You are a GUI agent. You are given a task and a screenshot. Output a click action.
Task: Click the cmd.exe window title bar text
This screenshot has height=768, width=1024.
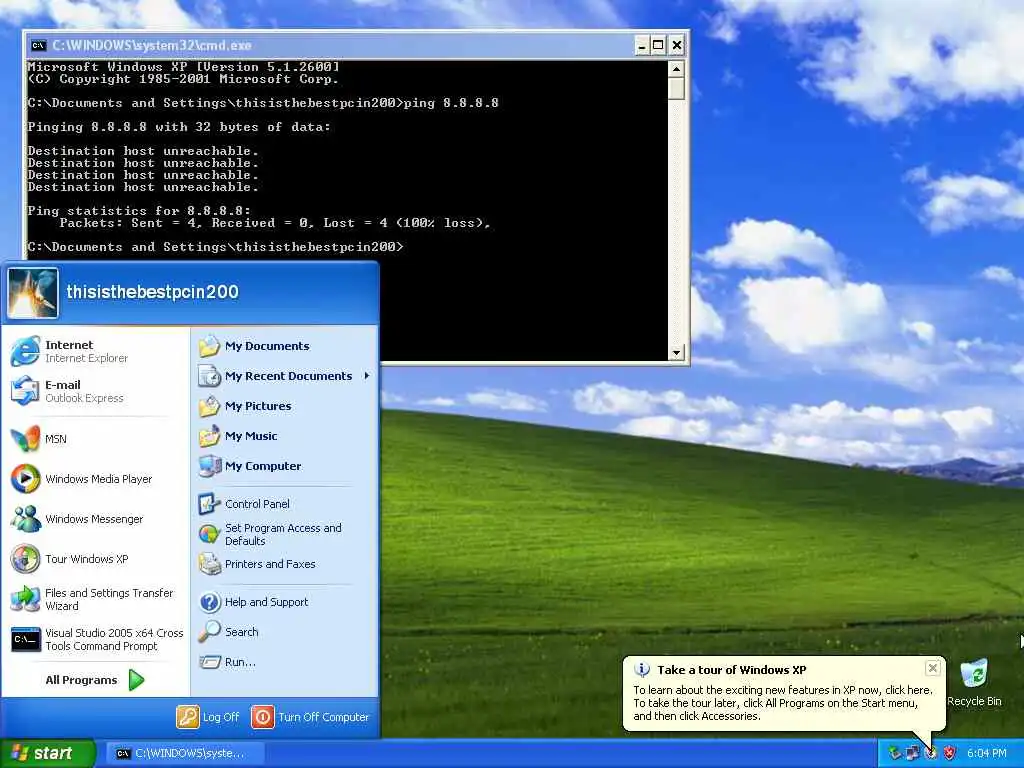pos(152,45)
